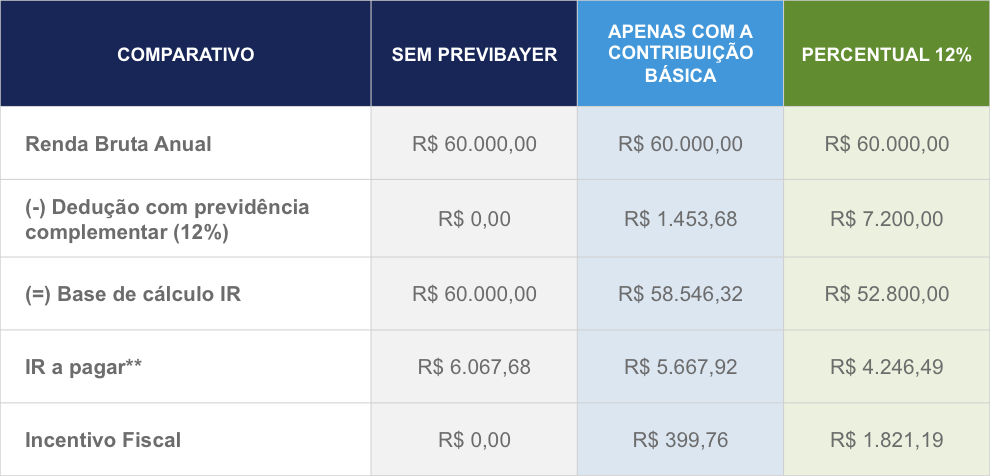Click the Base de cálculo IR label

(x=133, y=294)
